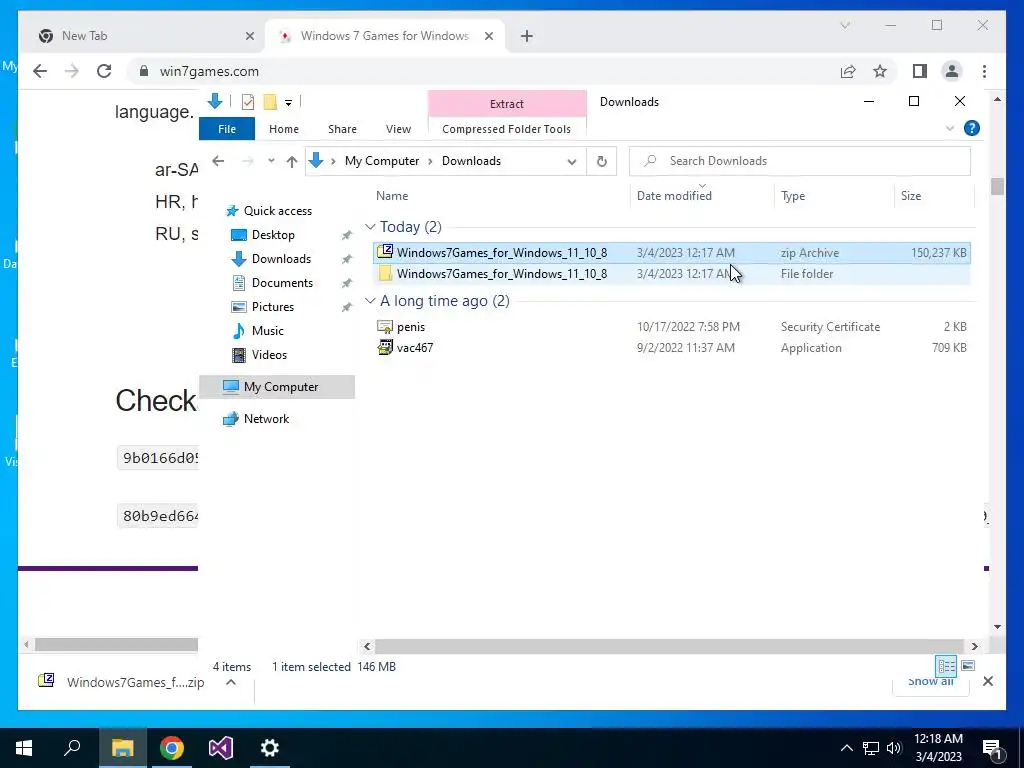Close the Chrome downloads bar
The width and height of the screenshot is (1024, 768).
[x=987, y=681]
